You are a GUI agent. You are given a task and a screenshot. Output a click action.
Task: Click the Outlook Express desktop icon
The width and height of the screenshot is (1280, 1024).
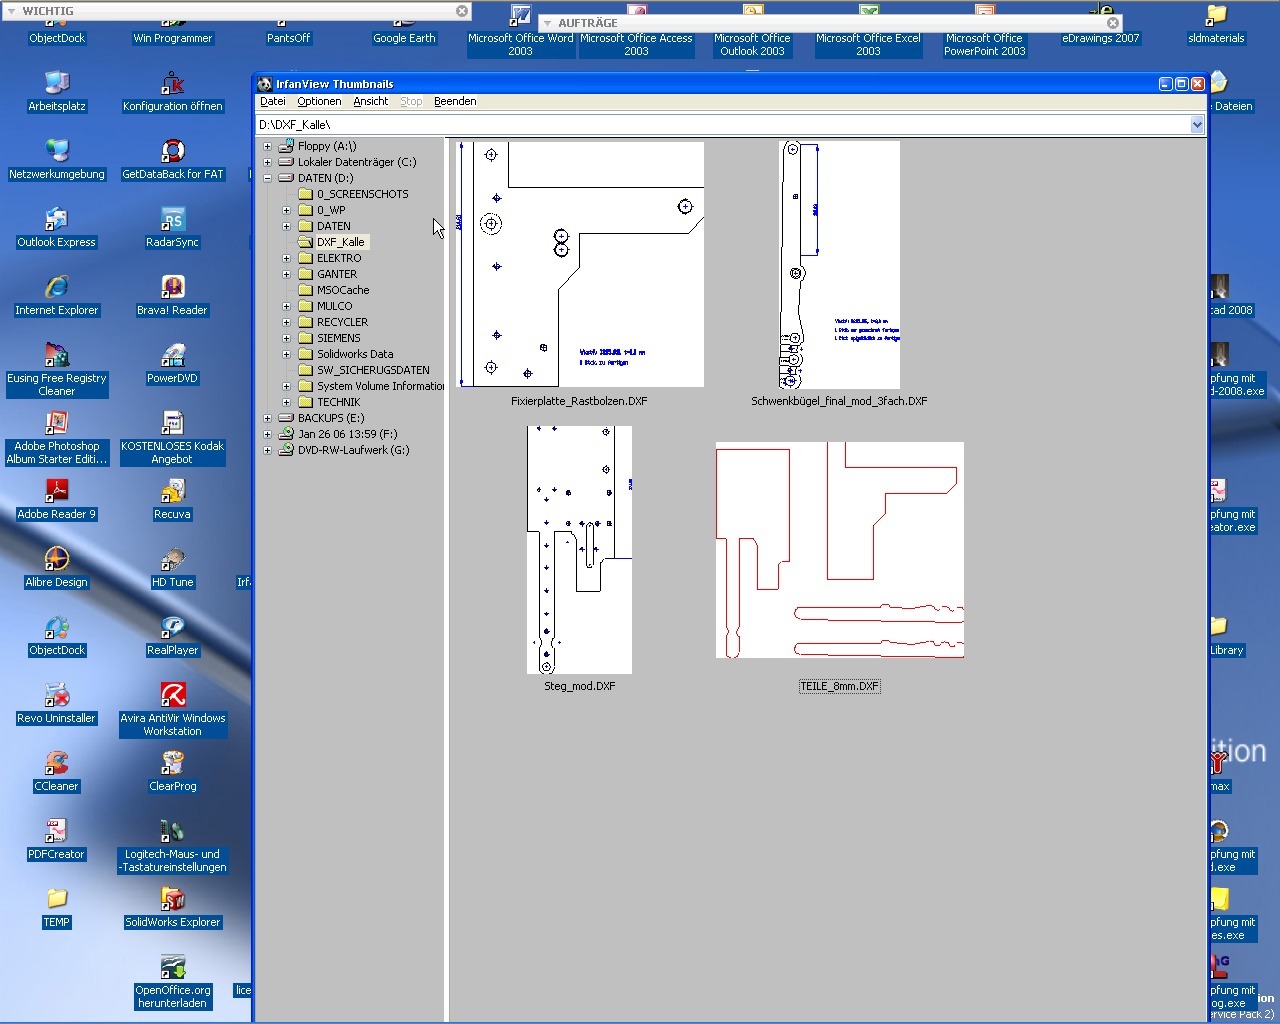coord(57,220)
